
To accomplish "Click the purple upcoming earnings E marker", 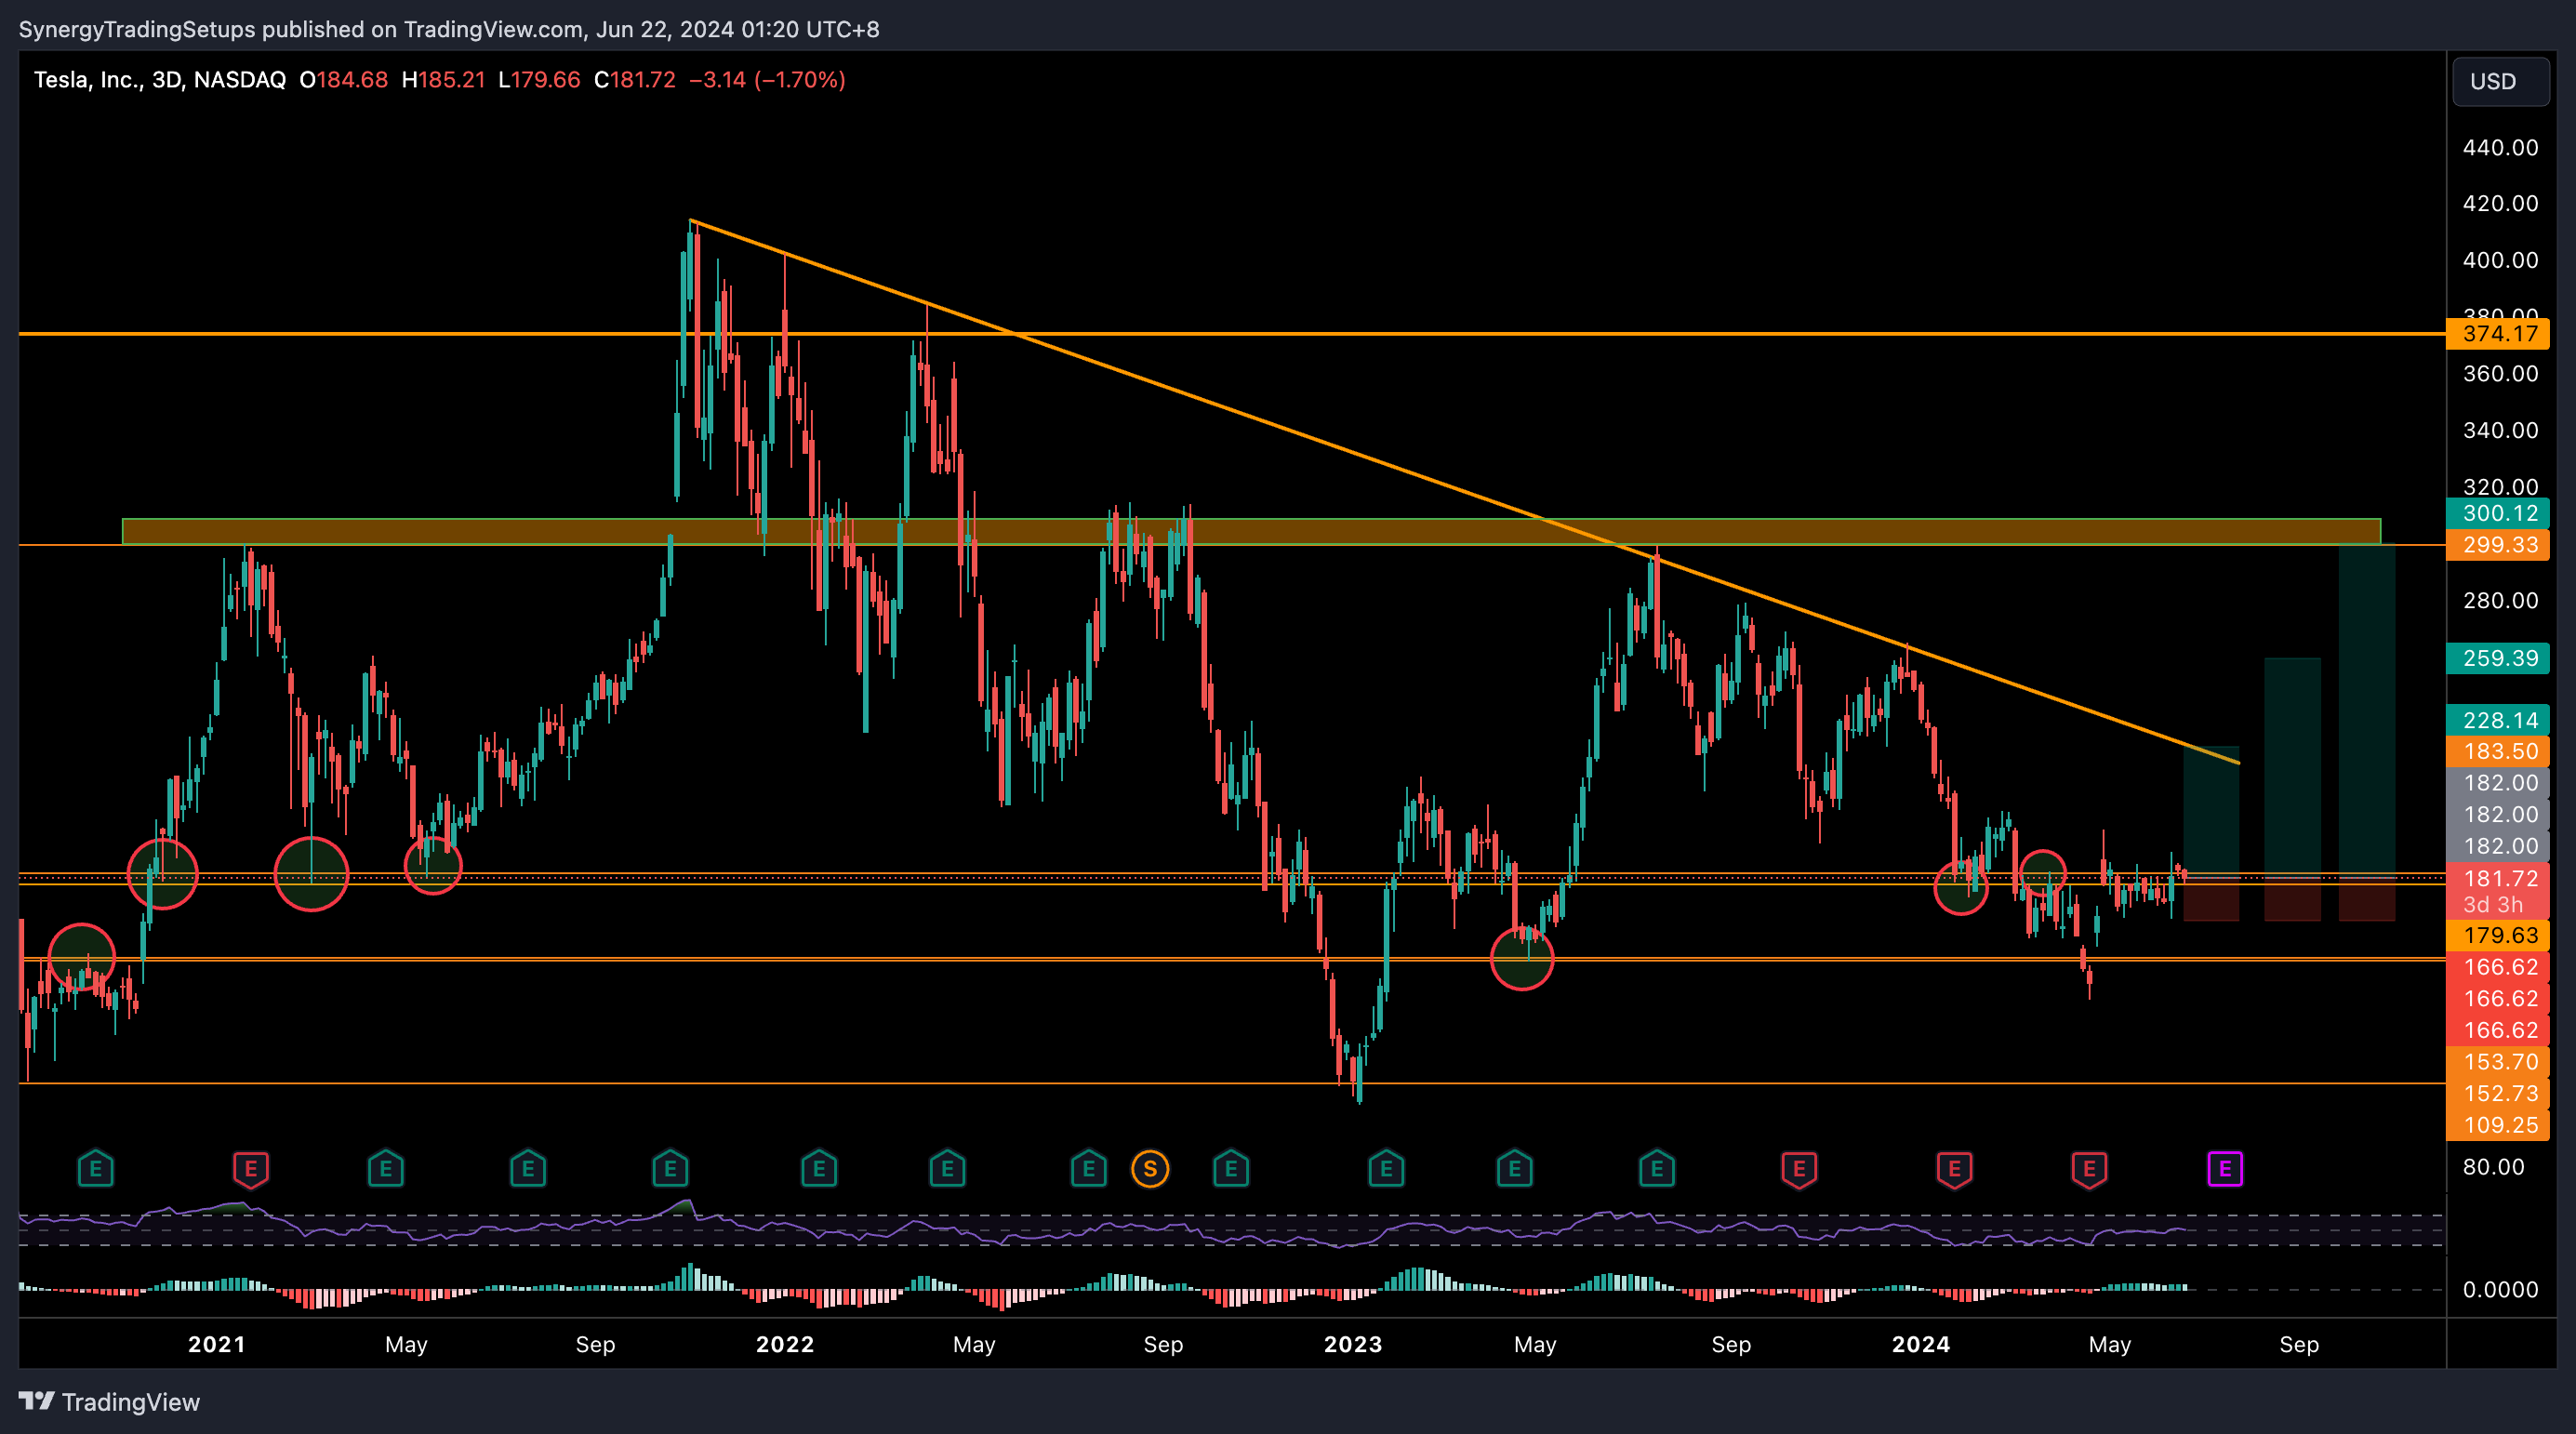I will point(2225,1168).
